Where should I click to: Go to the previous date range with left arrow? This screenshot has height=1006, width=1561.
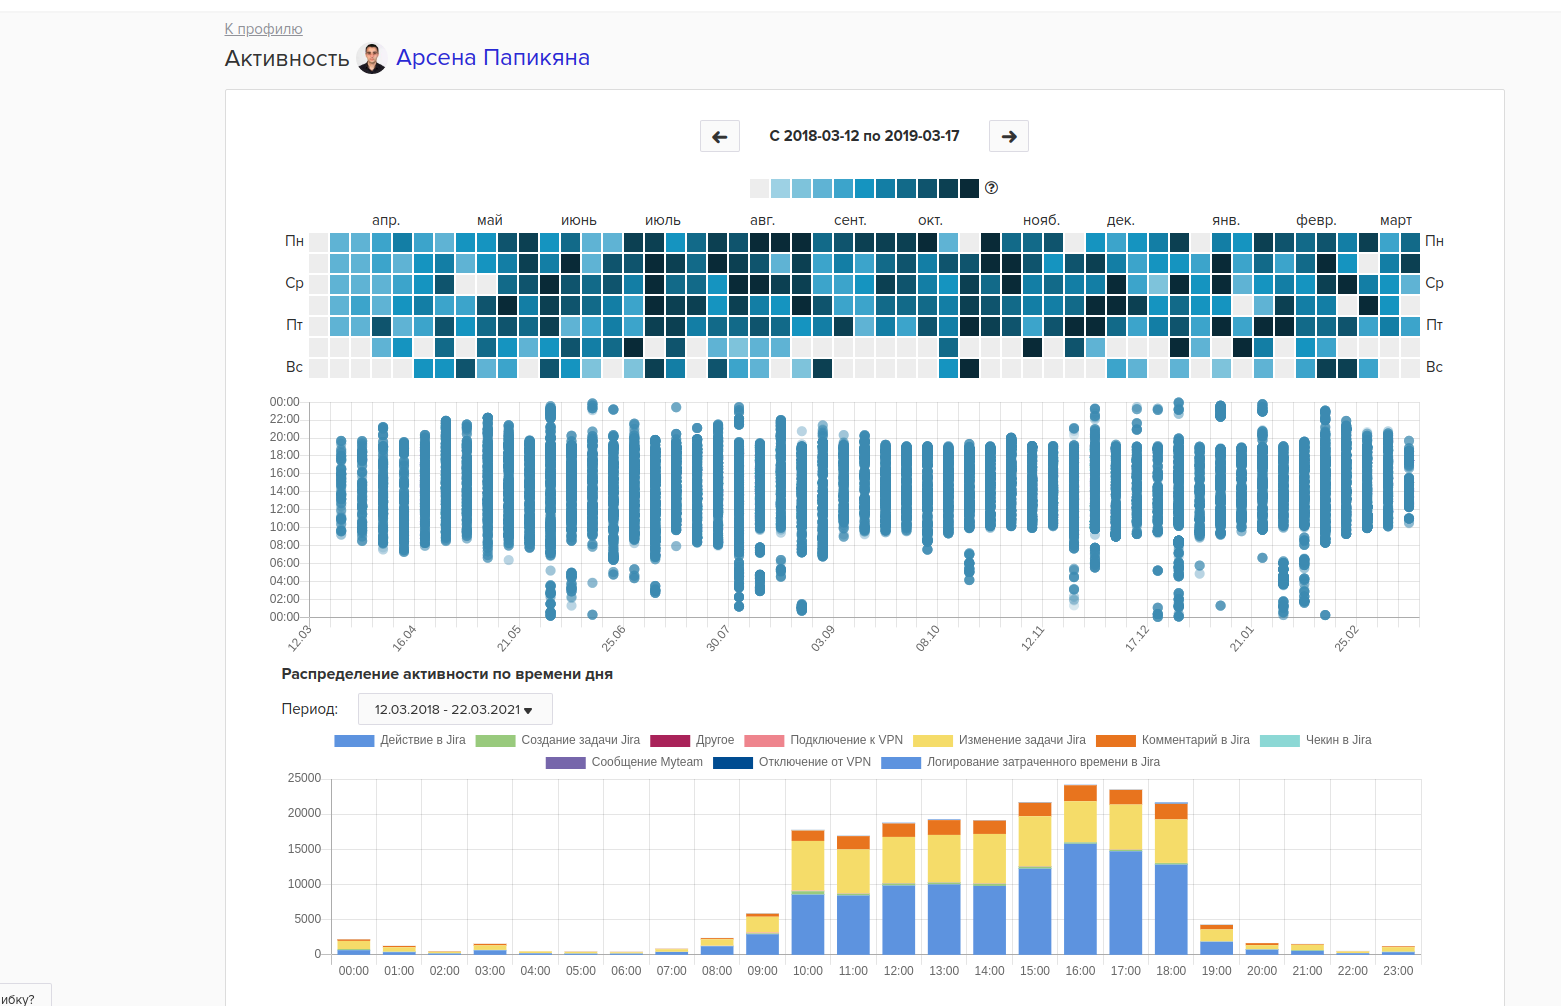click(720, 136)
